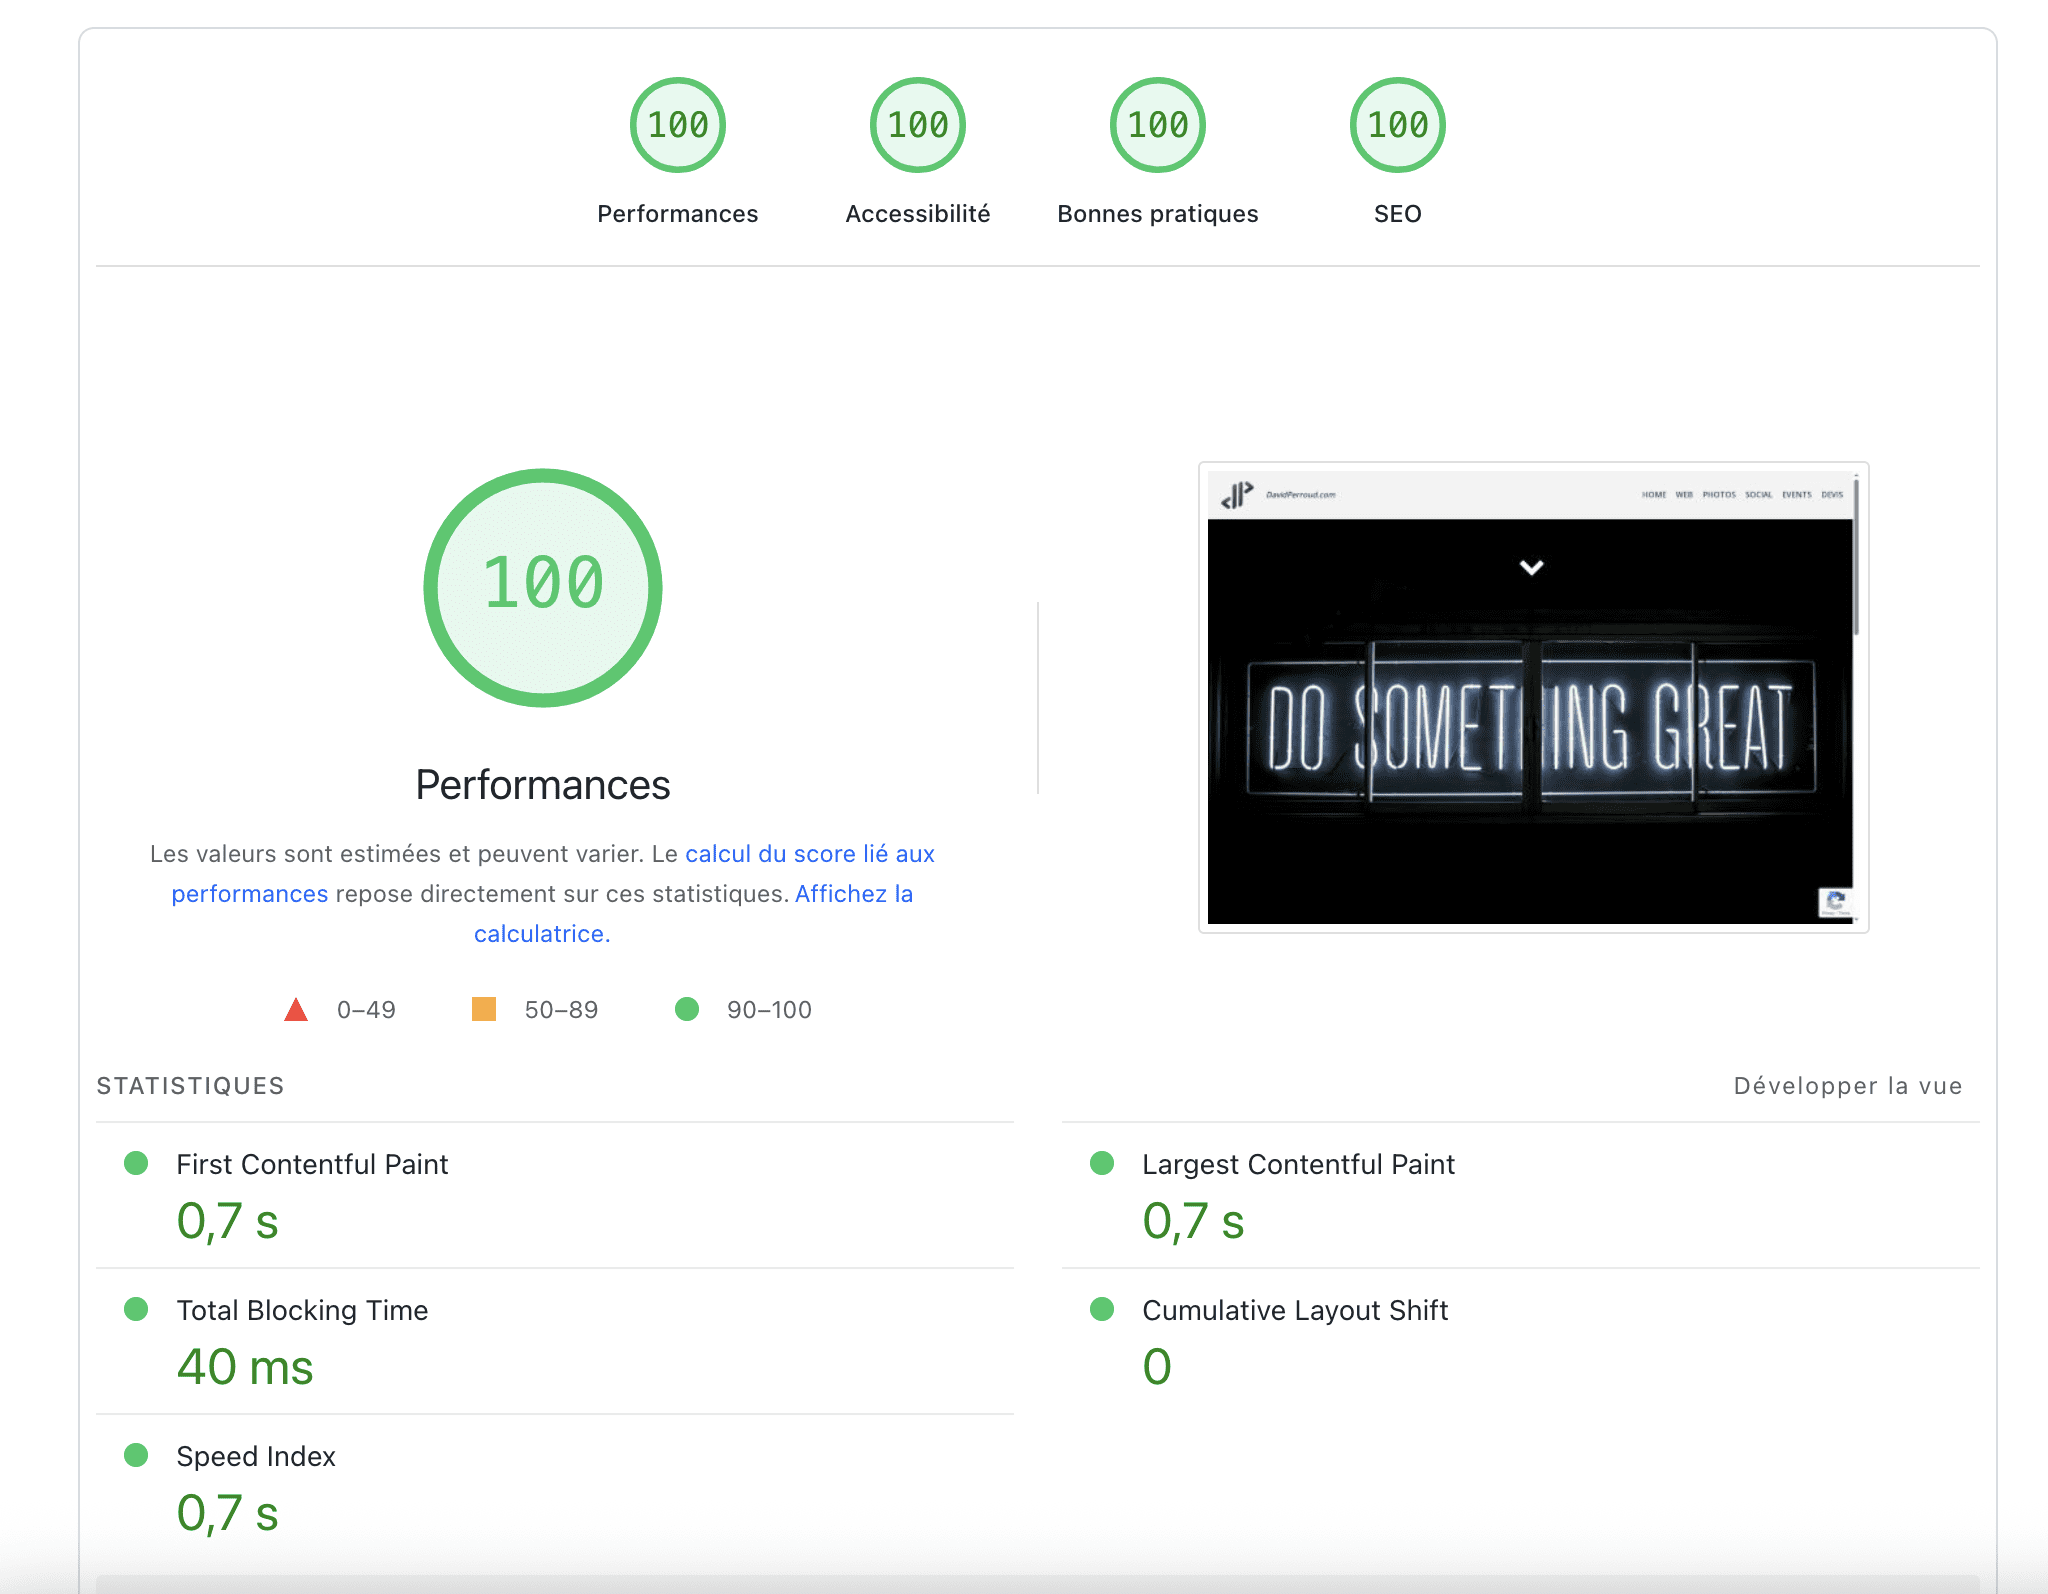Image resolution: width=2048 pixels, height=1594 pixels.
Task: Open the Accessibilité category label
Action: click(918, 214)
